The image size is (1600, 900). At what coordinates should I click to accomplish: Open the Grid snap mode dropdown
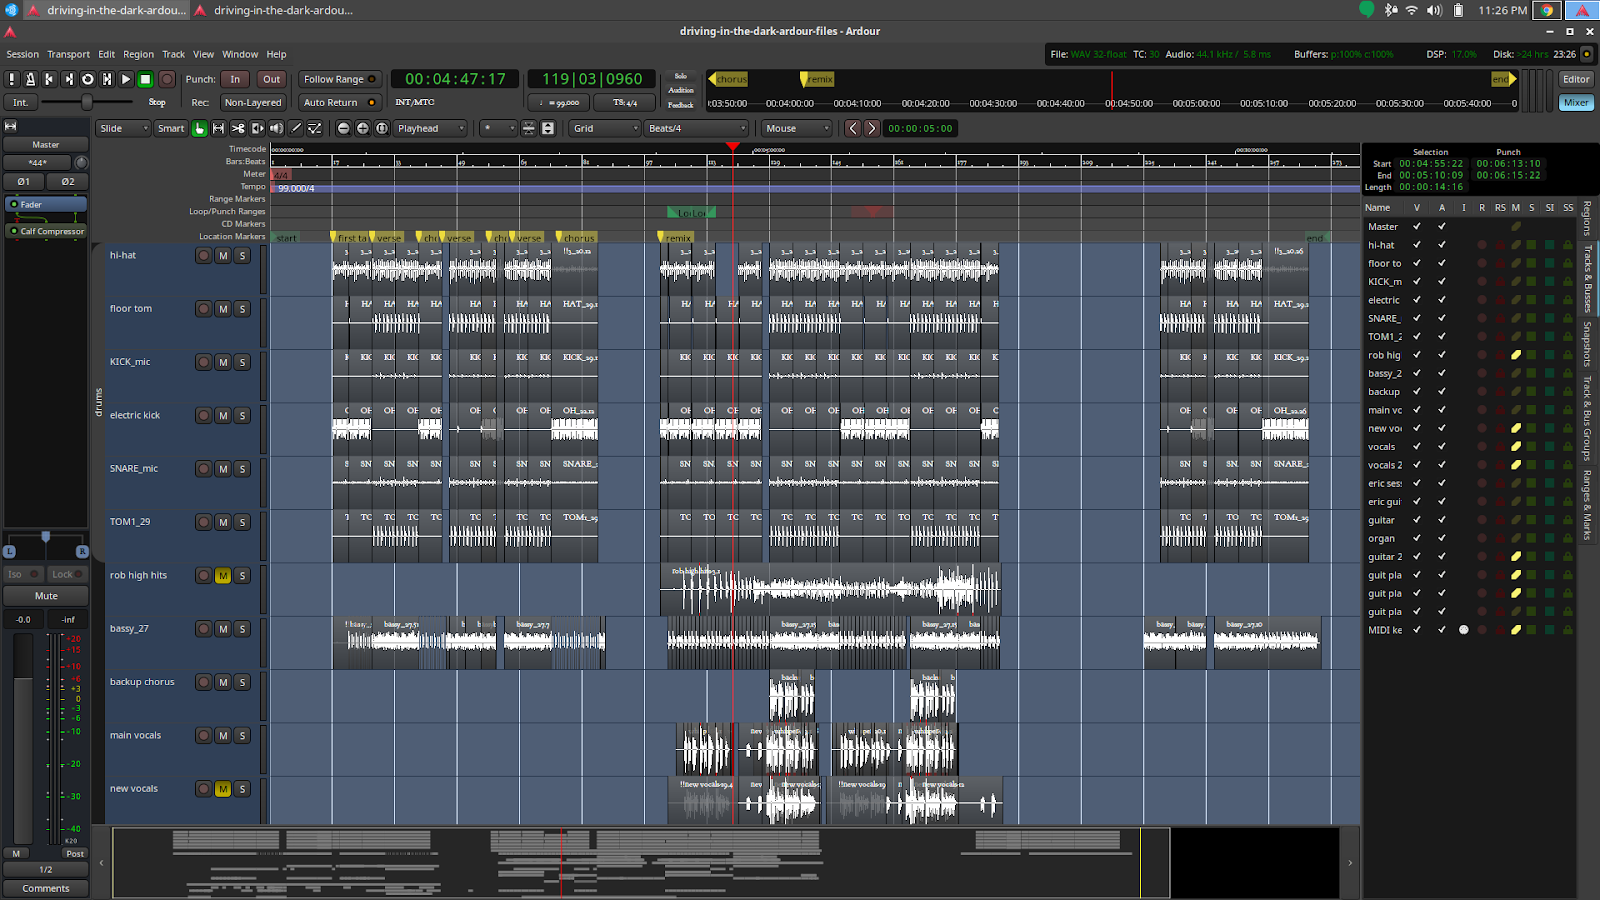point(605,128)
